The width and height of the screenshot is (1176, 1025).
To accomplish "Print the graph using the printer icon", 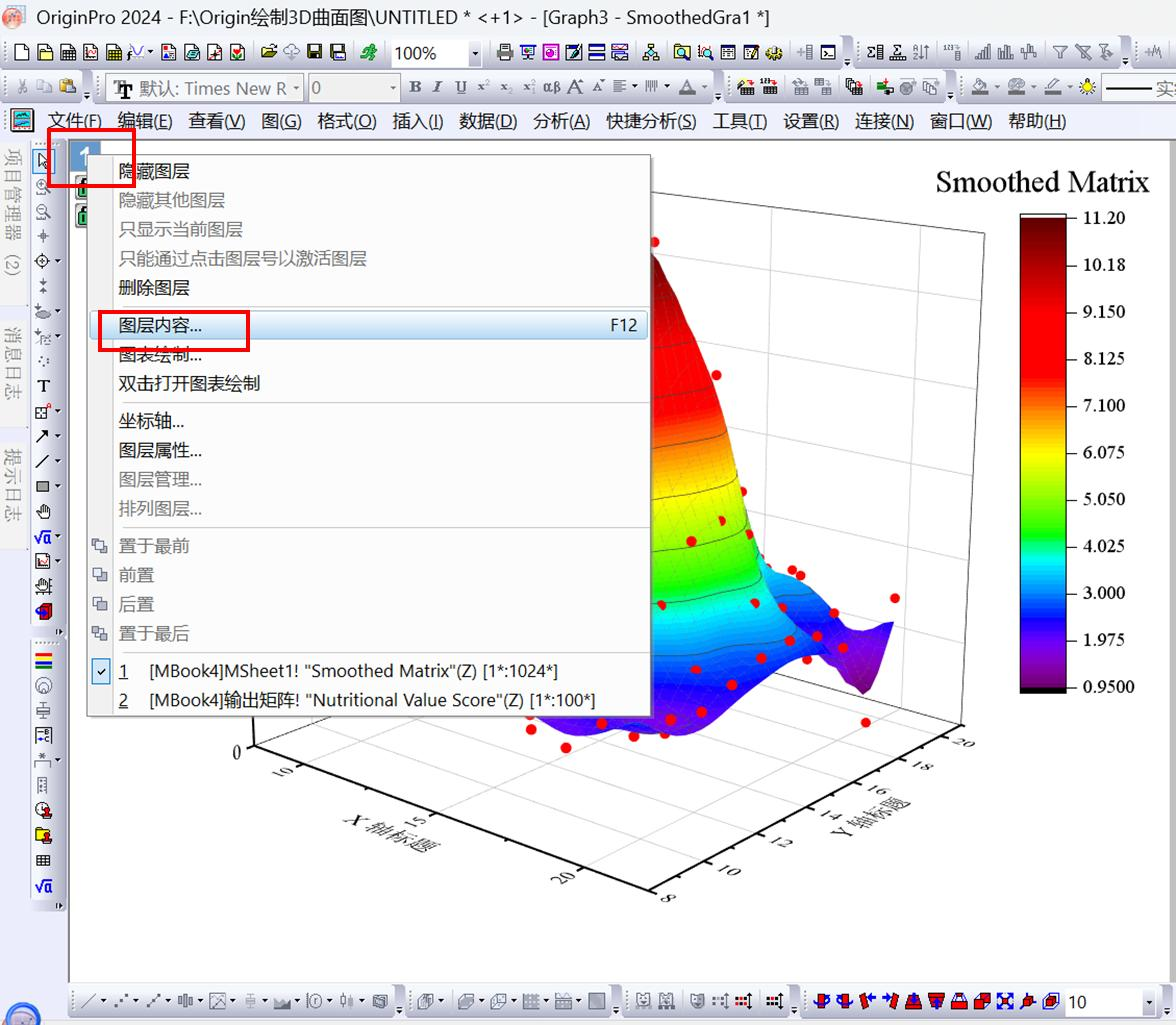I will tap(505, 52).
